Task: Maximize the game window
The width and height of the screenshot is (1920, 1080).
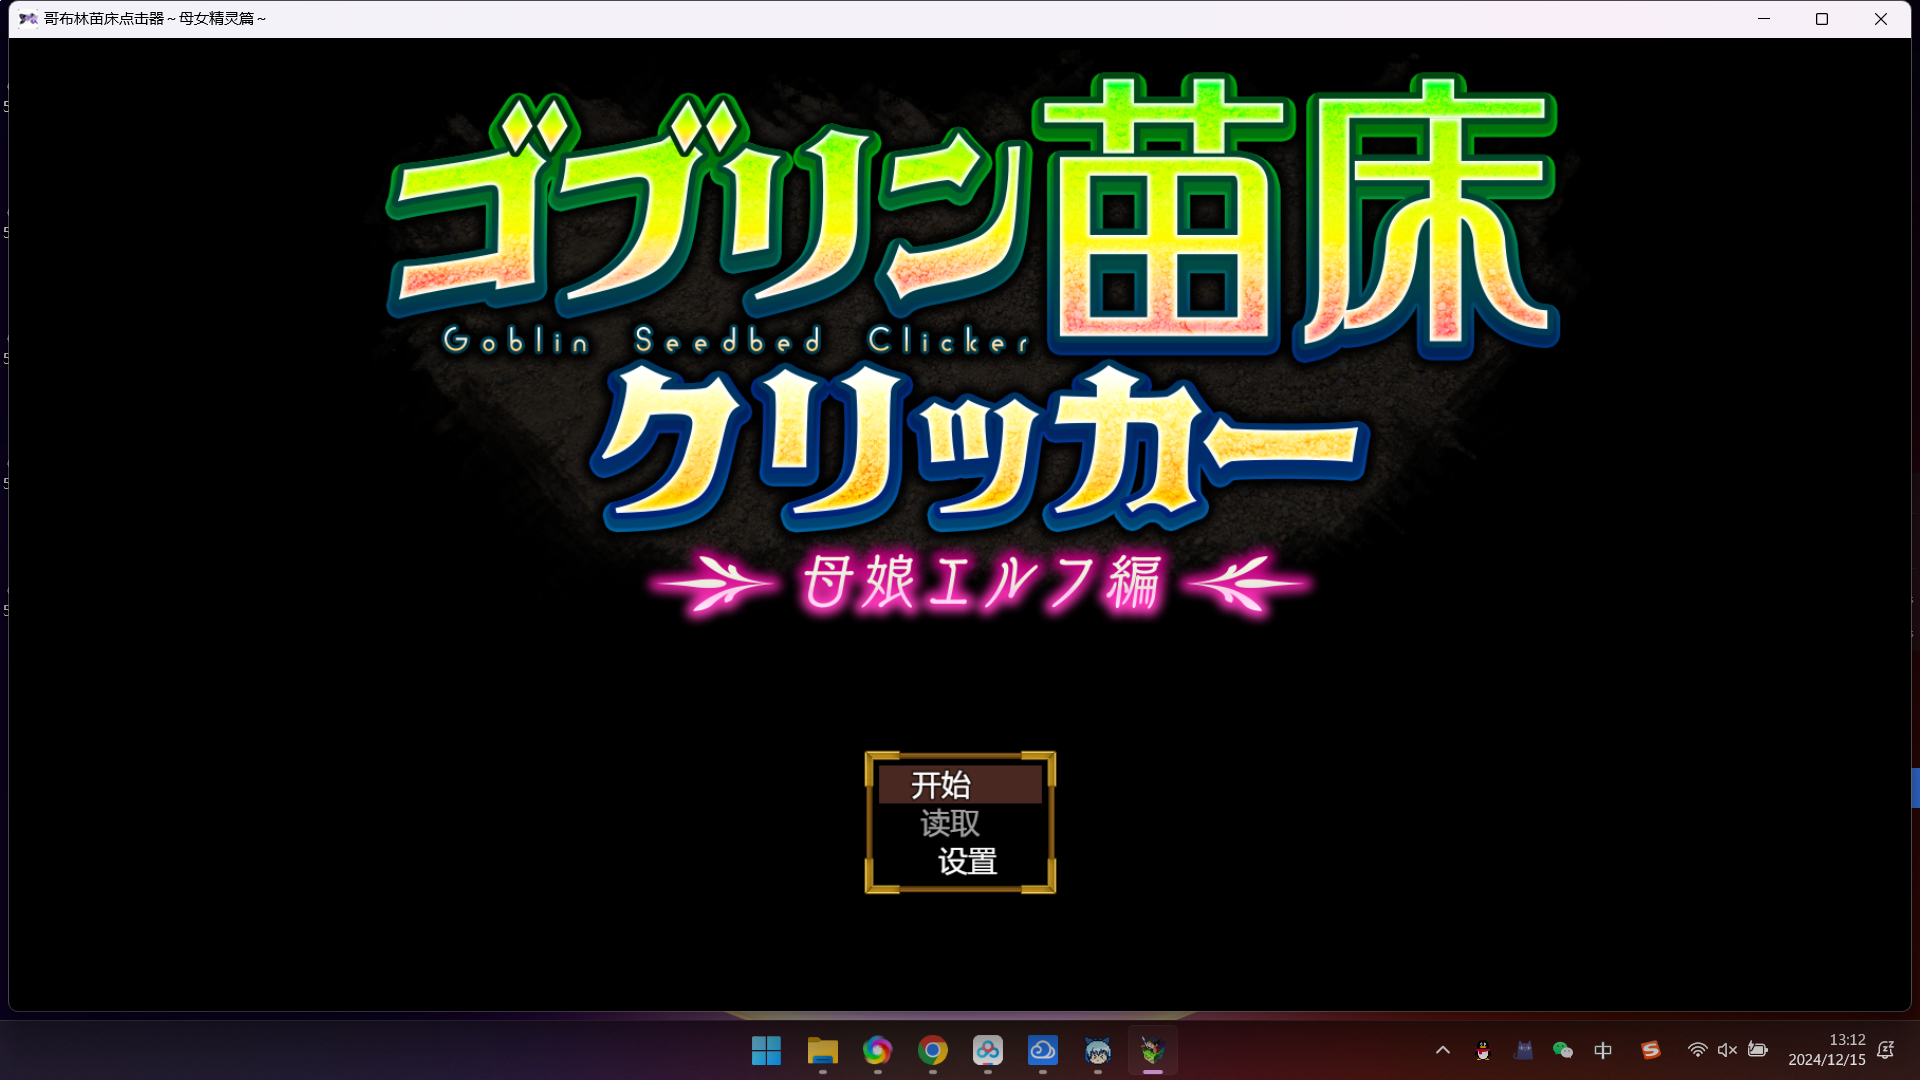Action: pos(1822,19)
